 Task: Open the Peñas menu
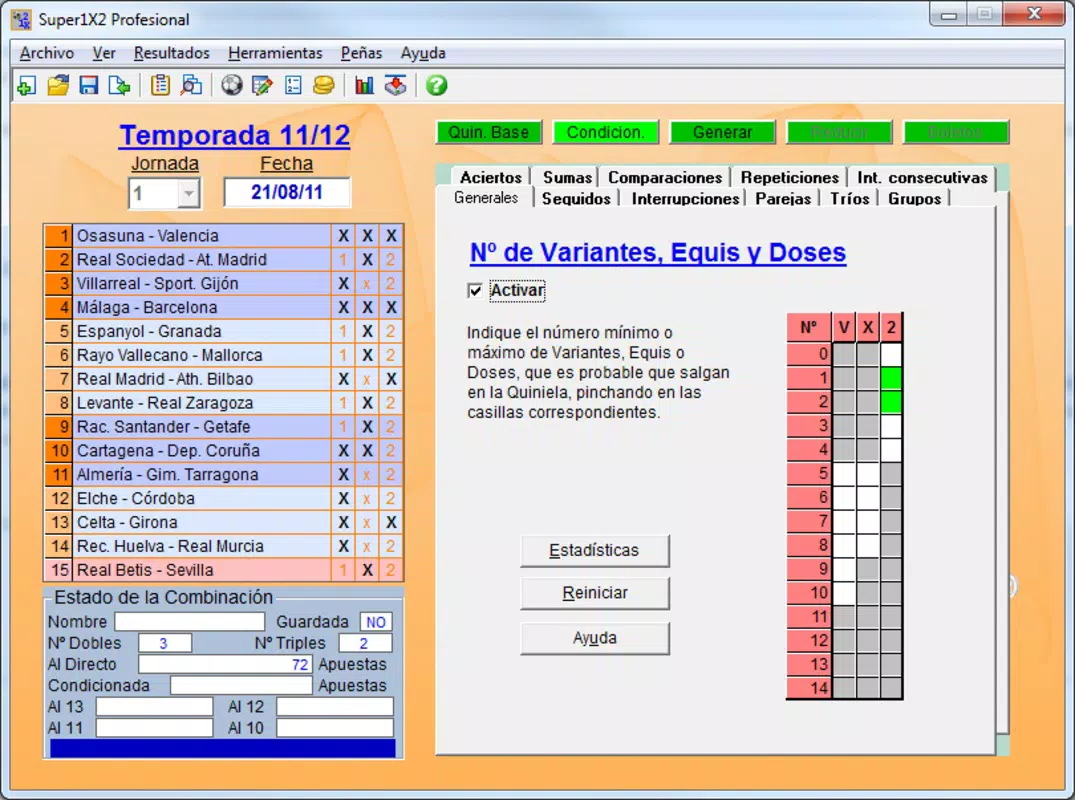(x=361, y=53)
